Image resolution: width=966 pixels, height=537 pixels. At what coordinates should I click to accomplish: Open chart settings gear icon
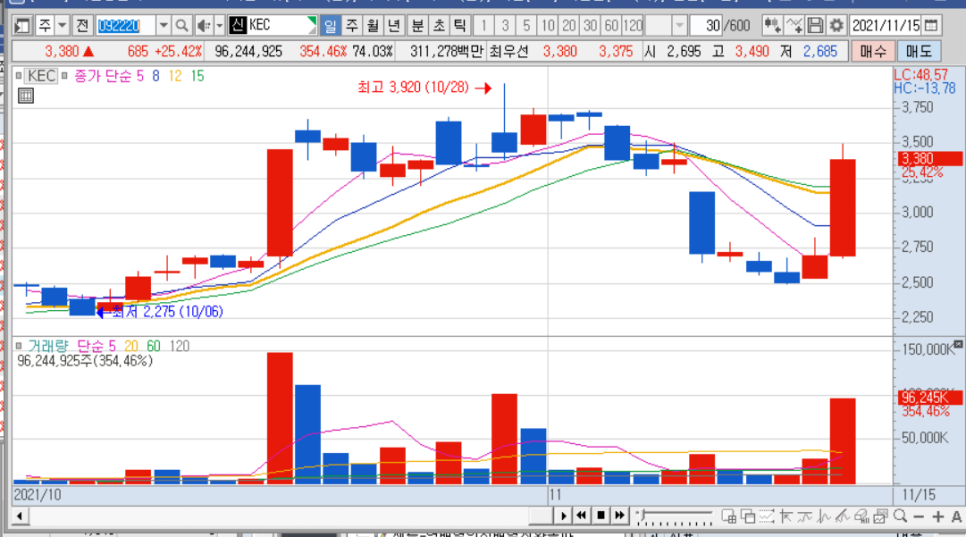pyautogui.click(x=836, y=25)
